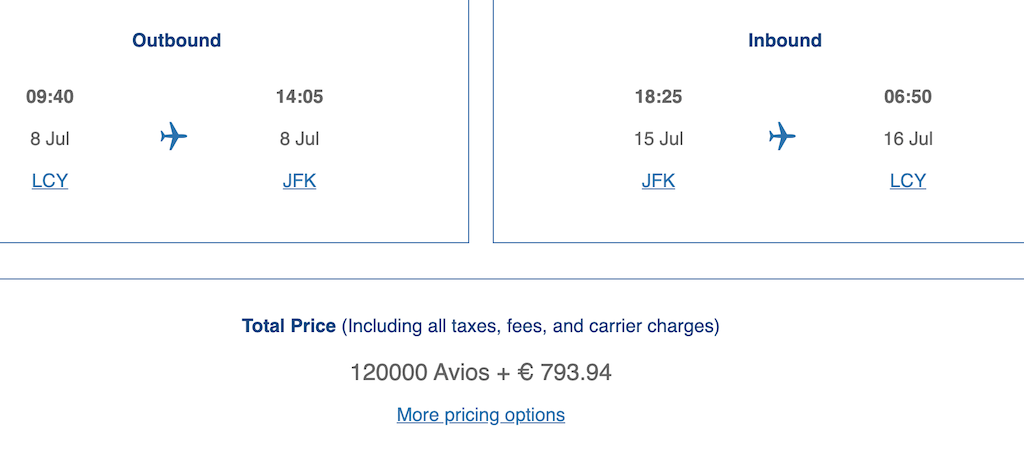Open the inbound arrival LCY airport link
Viewport: 1024px width, 455px height.
908,181
